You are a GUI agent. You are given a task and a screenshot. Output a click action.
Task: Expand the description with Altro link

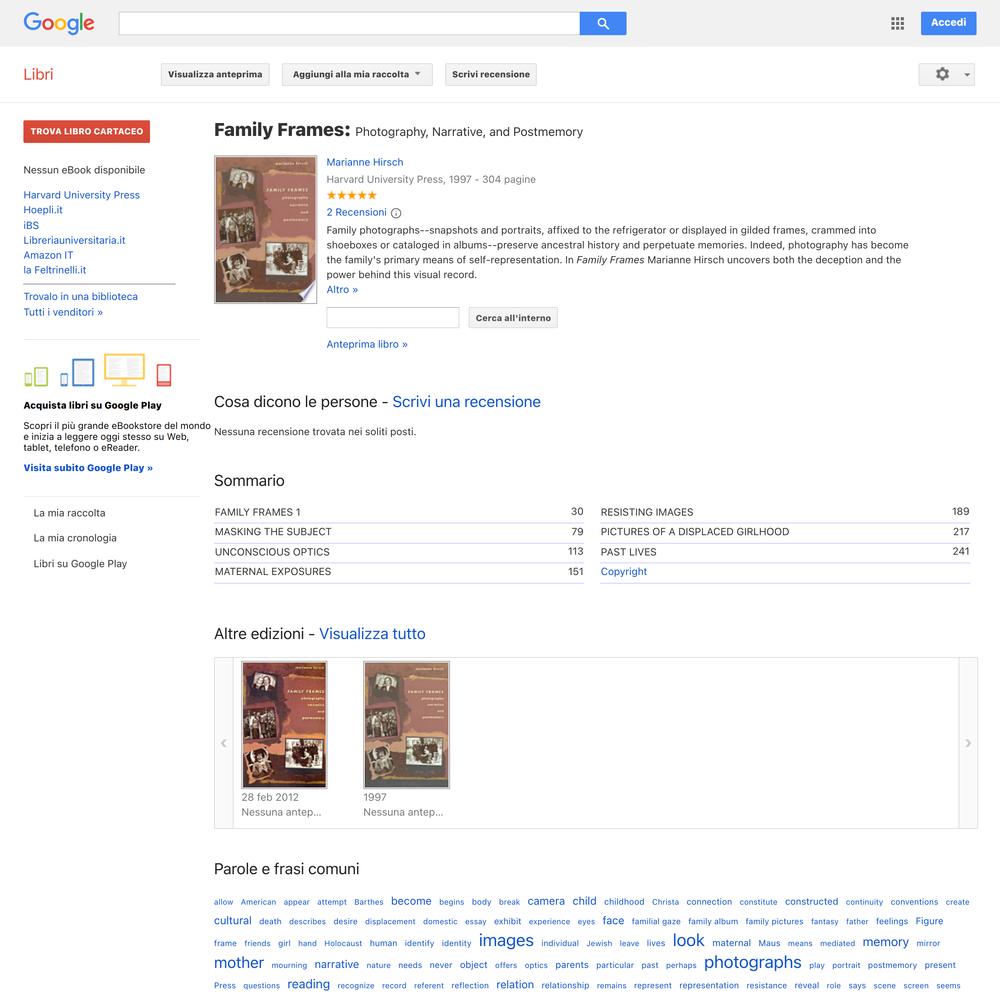click(342, 290)
